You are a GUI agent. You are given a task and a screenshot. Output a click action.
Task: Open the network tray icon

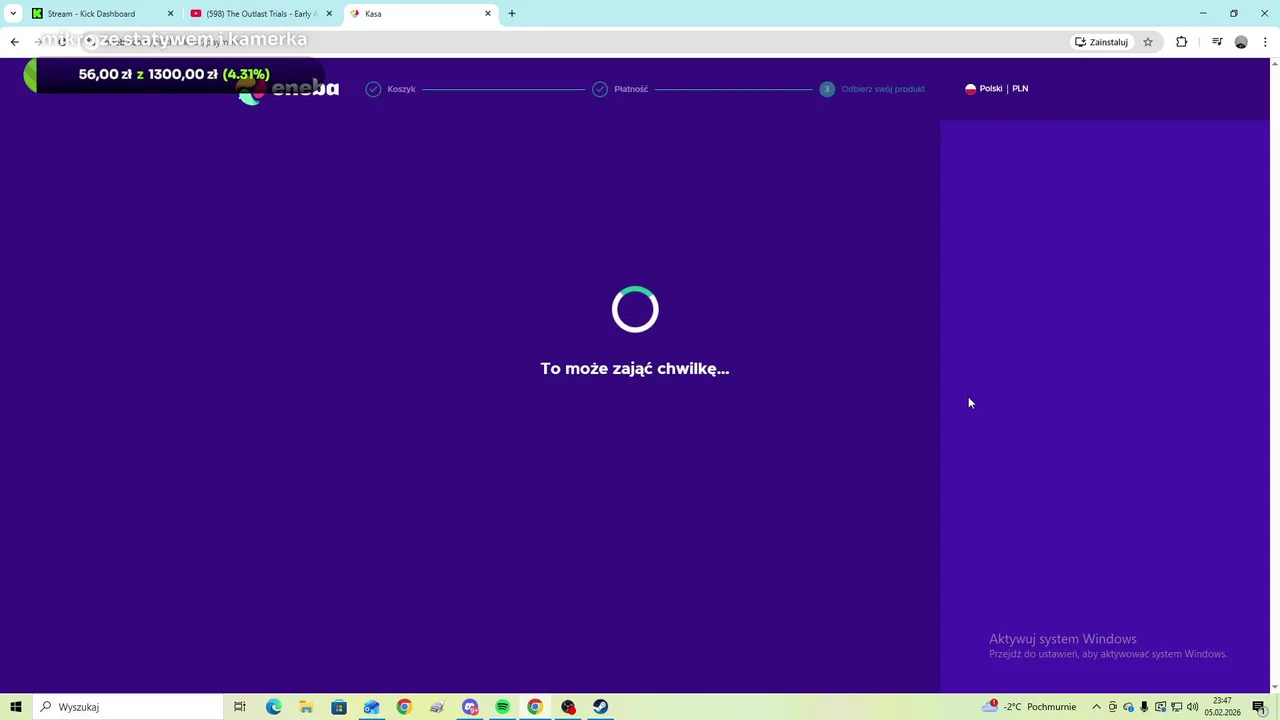(x=1176, y=707)
